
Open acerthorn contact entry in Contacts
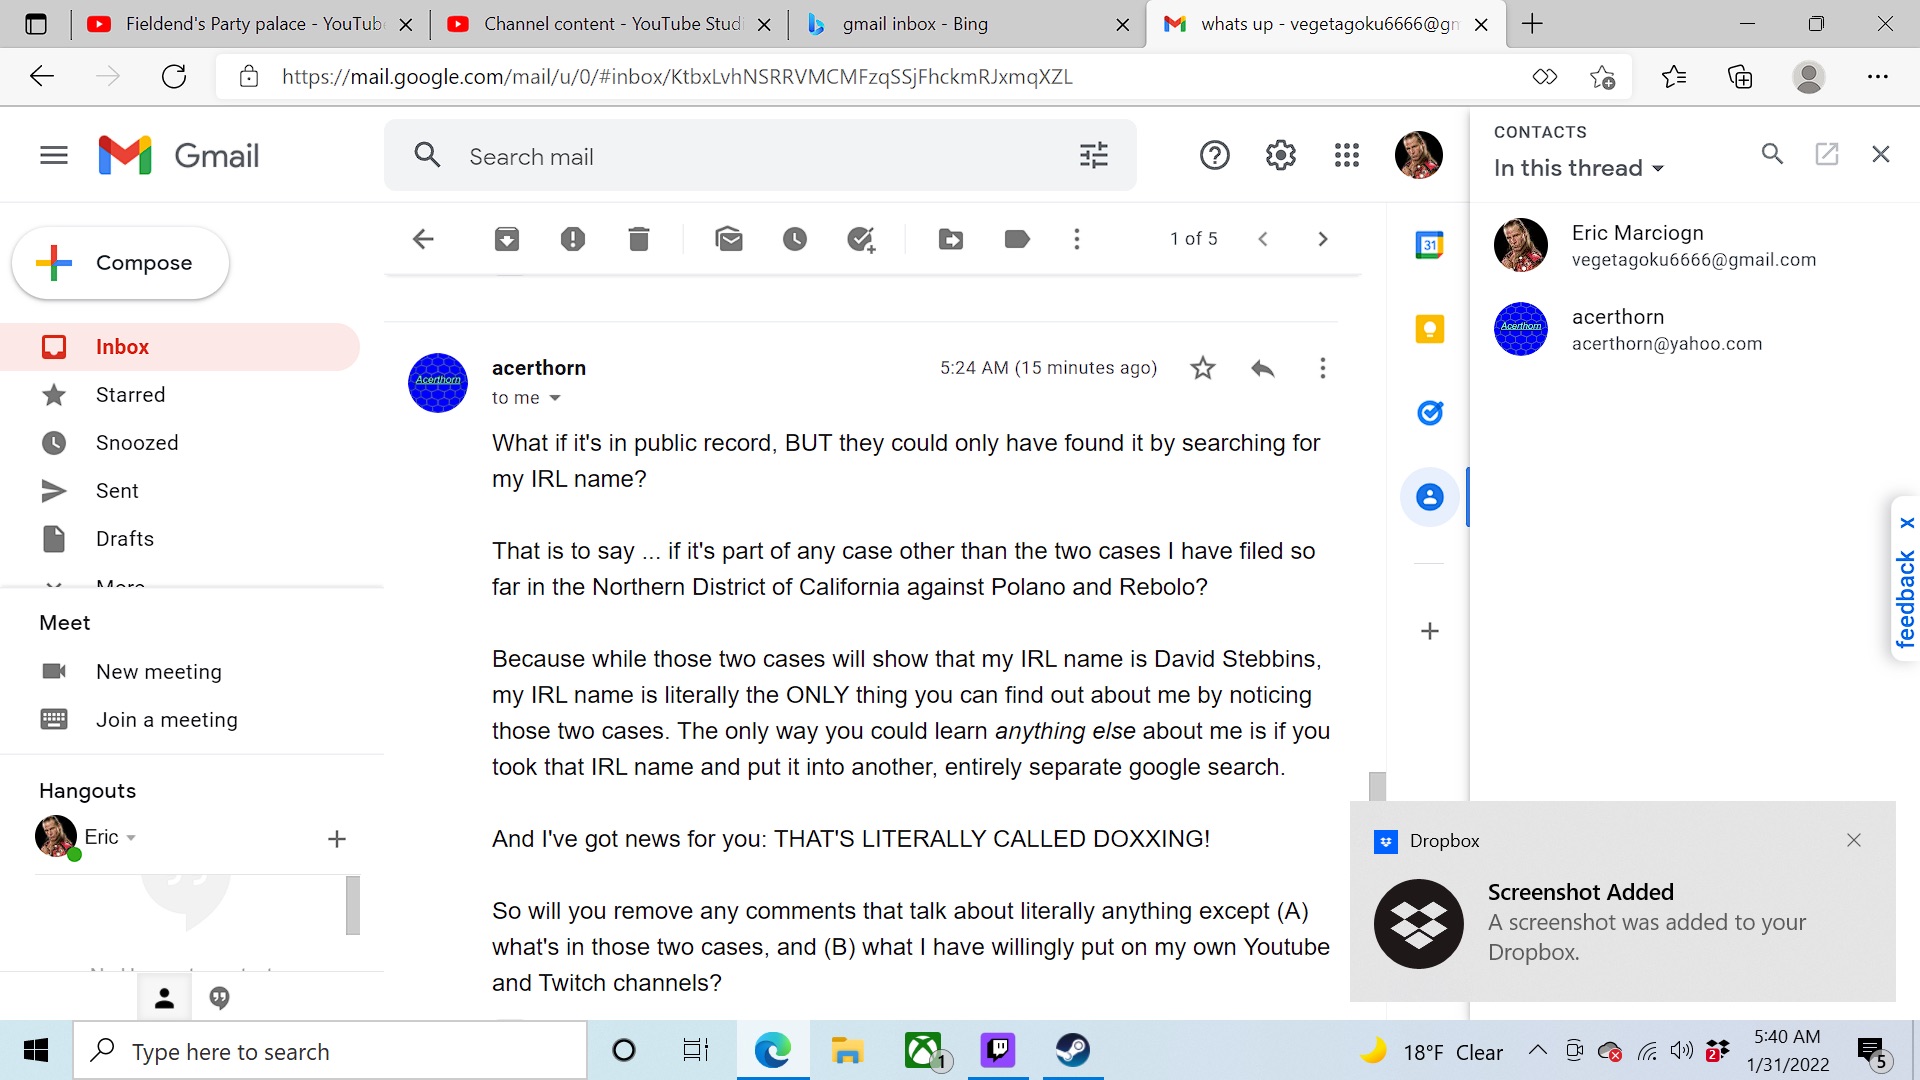(x=1694, y=330)
